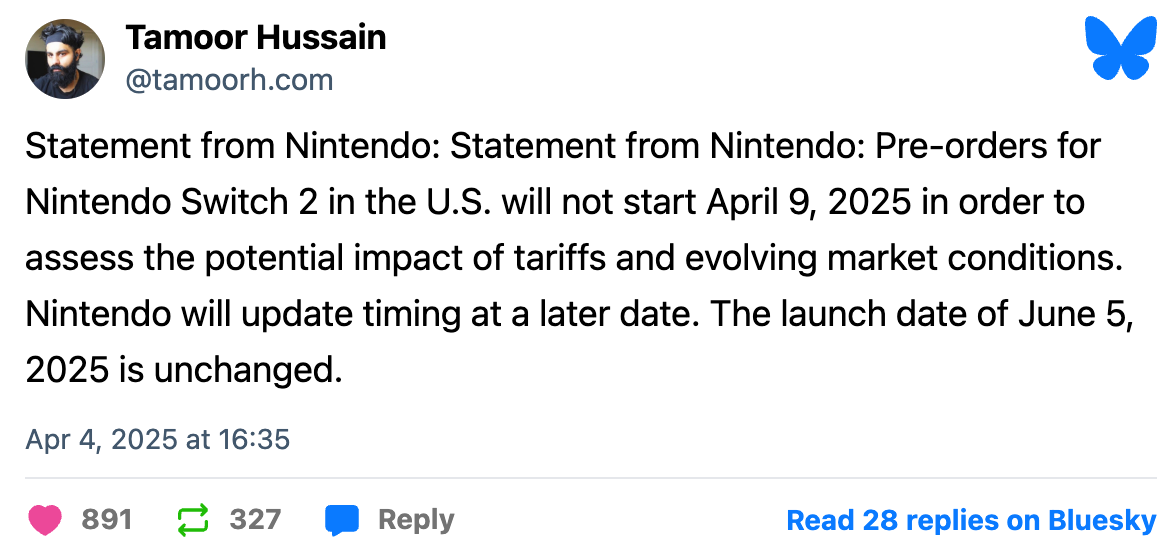Click the green repost arrows icon

click(193, 519)
